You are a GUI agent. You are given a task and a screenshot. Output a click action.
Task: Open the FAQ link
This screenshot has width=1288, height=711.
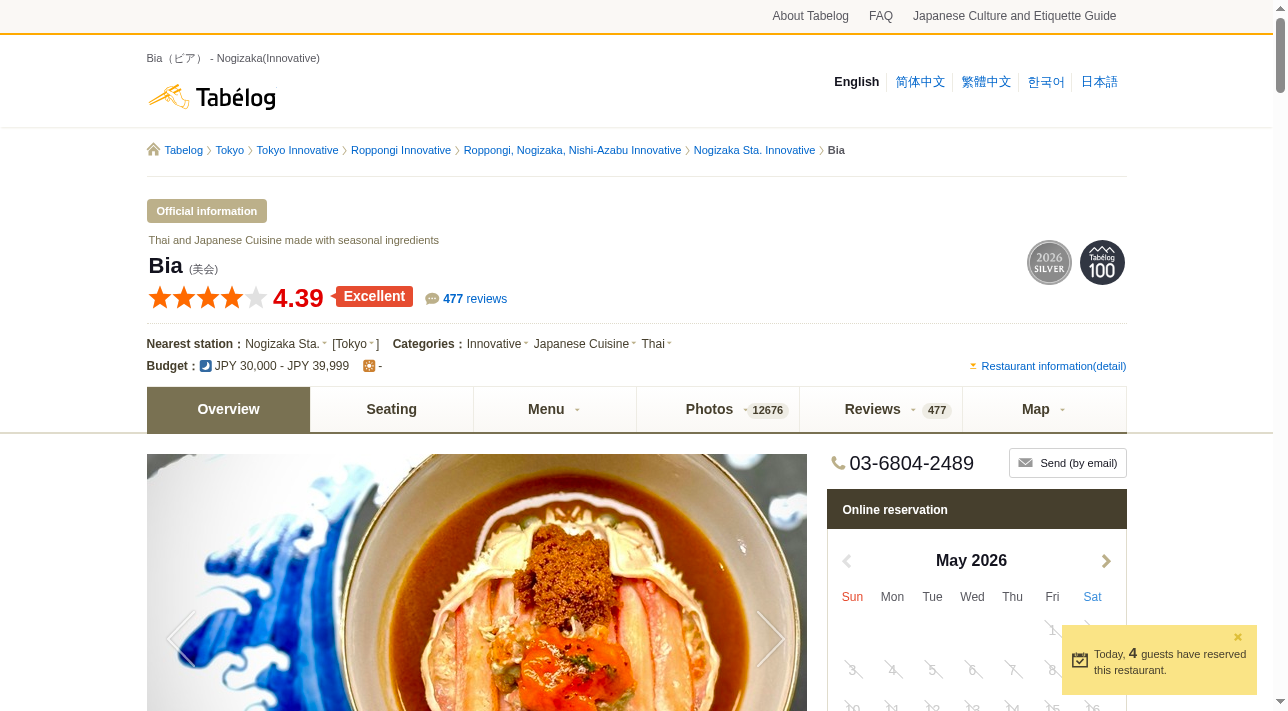pyautogui.click(x=881, y=16)
